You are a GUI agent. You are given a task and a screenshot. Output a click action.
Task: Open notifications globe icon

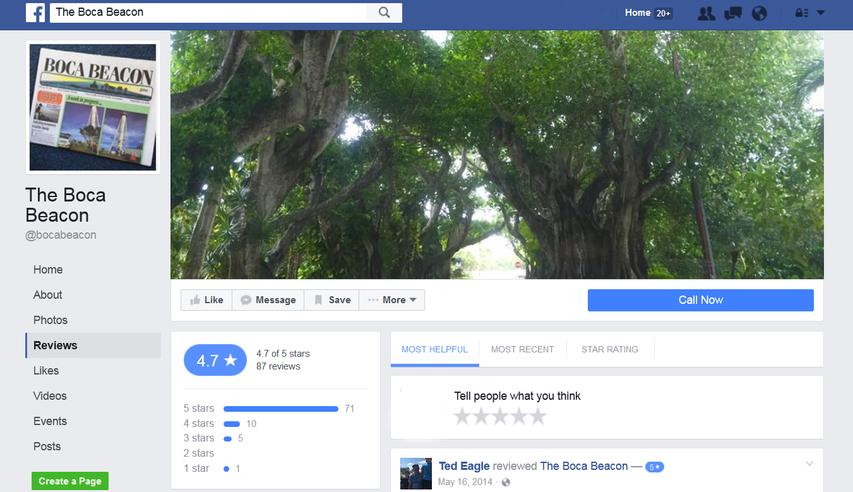click(x=759, y=13)
